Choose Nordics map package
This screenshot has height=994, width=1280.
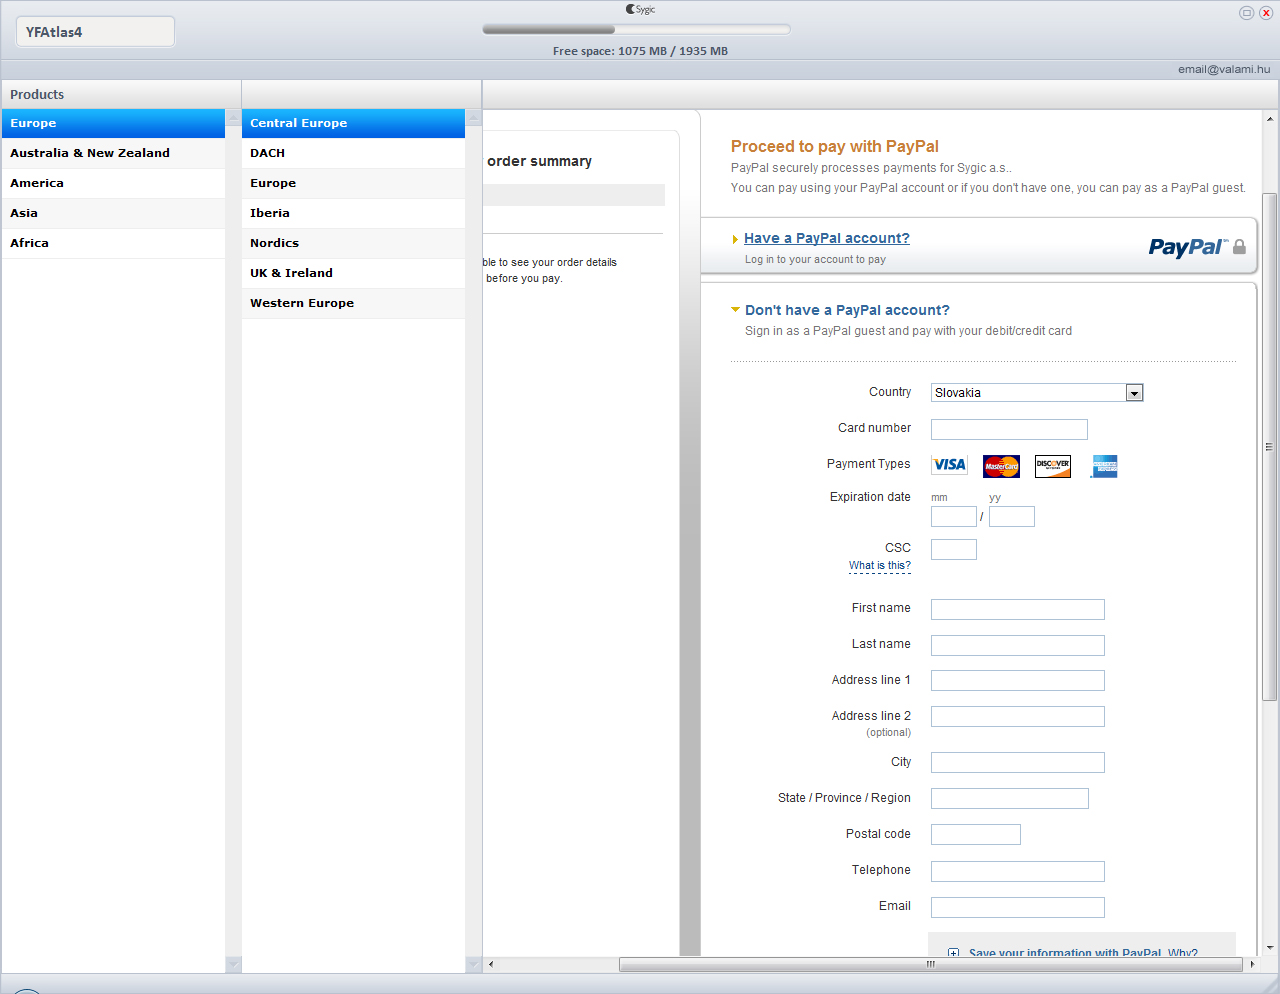[x=353, y=243]
